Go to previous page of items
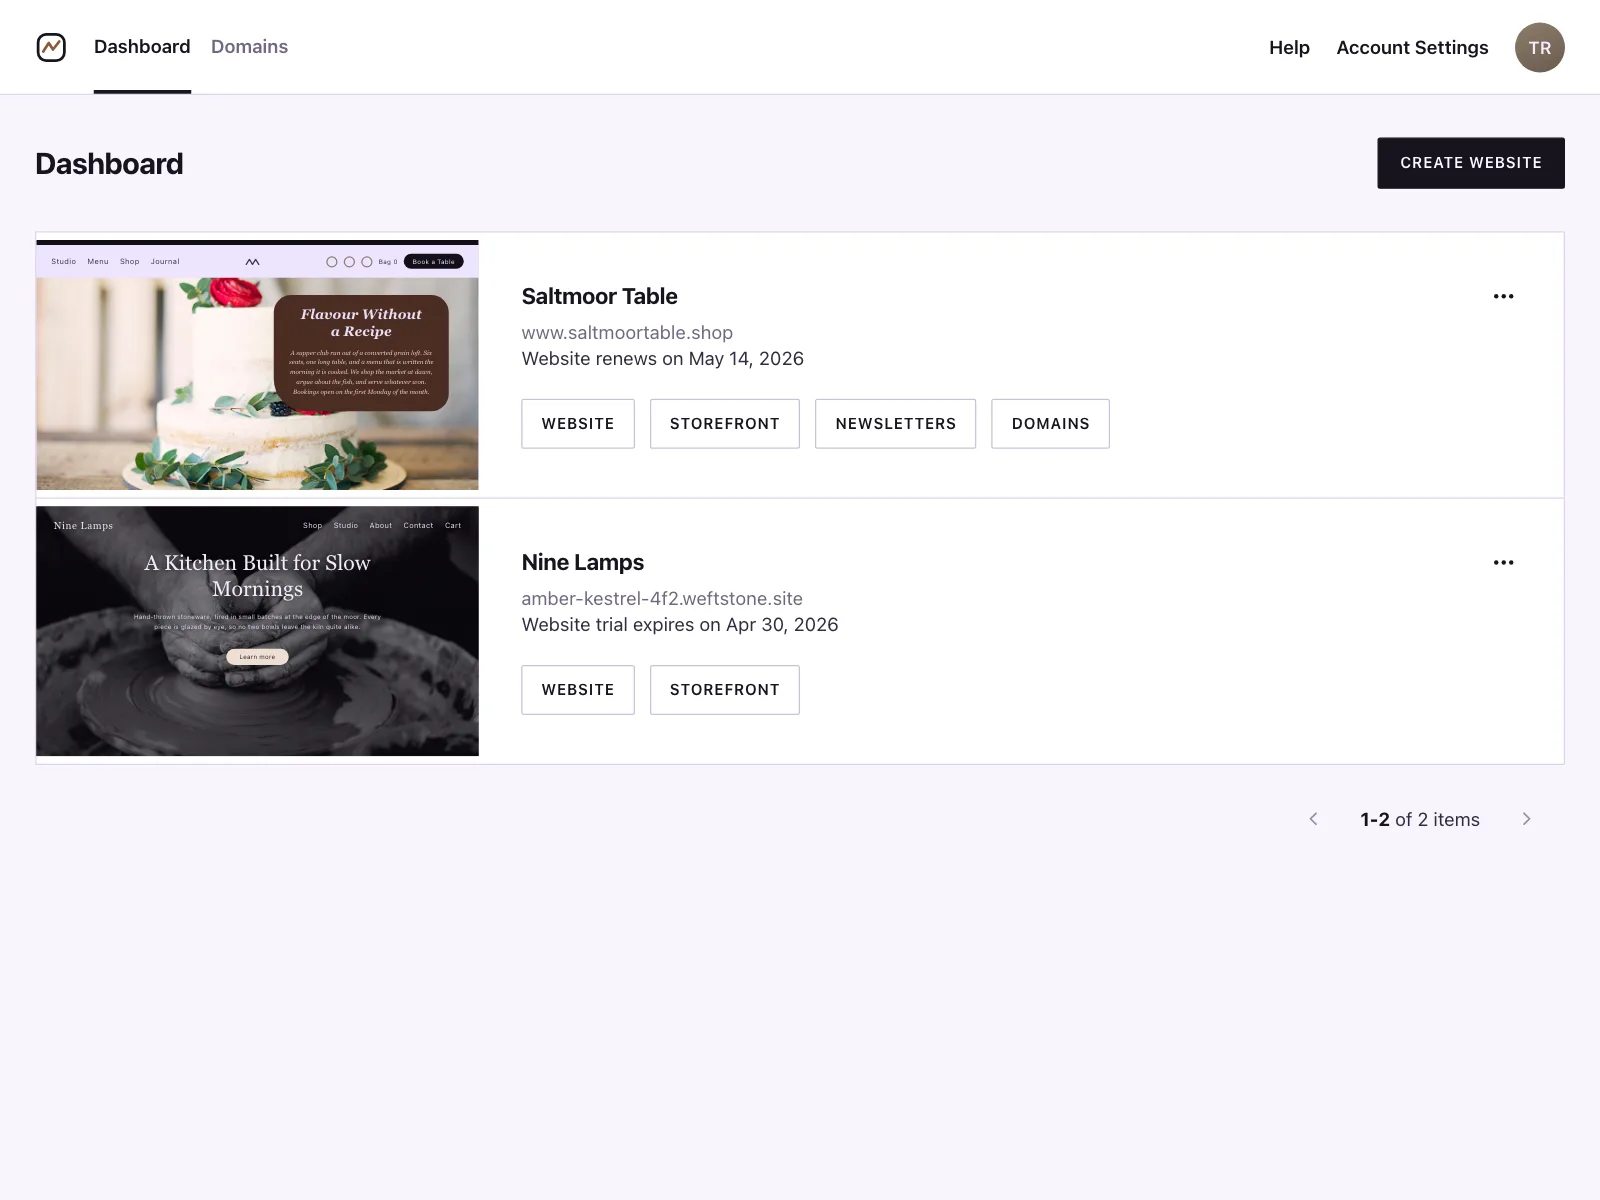 (1313, 819)
